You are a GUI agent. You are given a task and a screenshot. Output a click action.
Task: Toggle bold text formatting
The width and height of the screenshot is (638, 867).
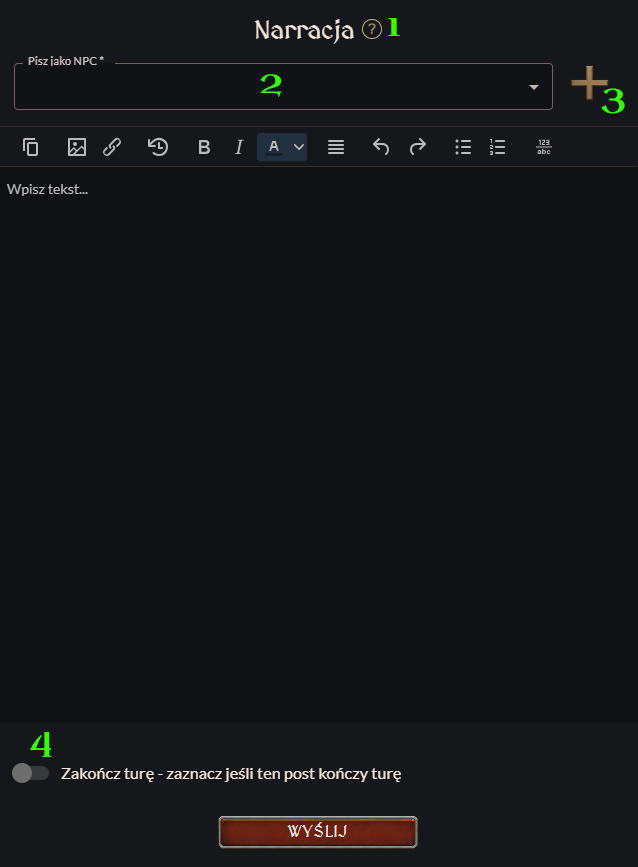(204, 147)
